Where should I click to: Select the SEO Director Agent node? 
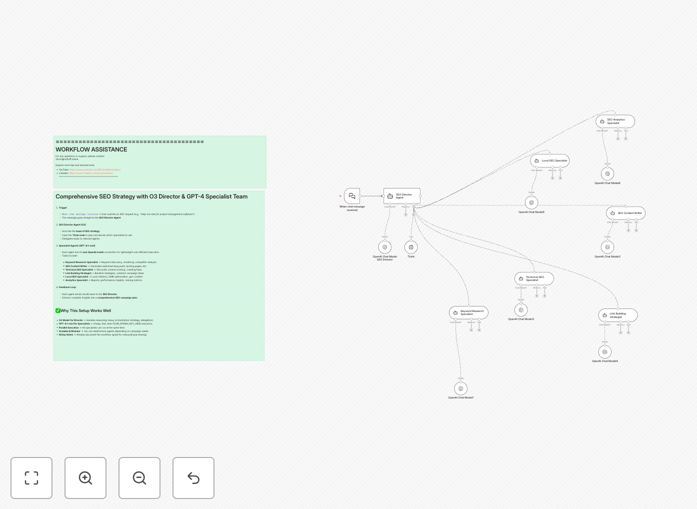(x=402, y=196)
